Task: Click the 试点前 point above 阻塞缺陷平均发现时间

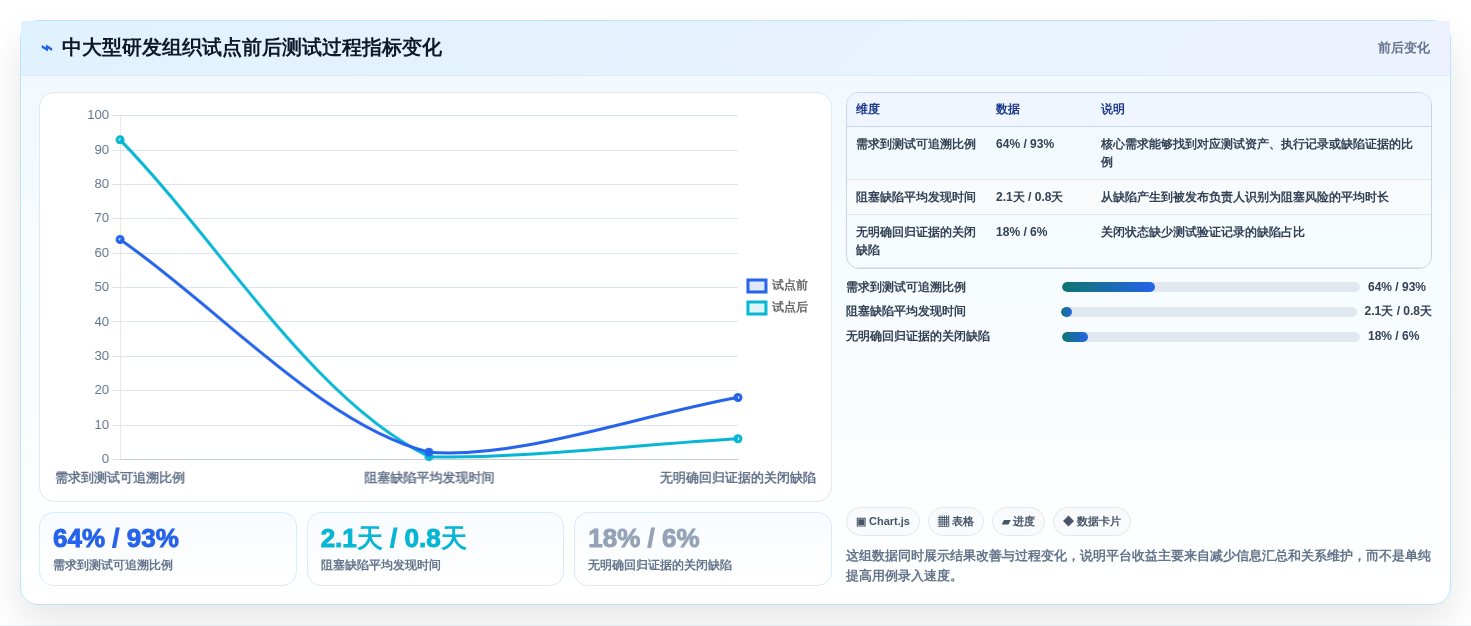Action: click(429, 452)
